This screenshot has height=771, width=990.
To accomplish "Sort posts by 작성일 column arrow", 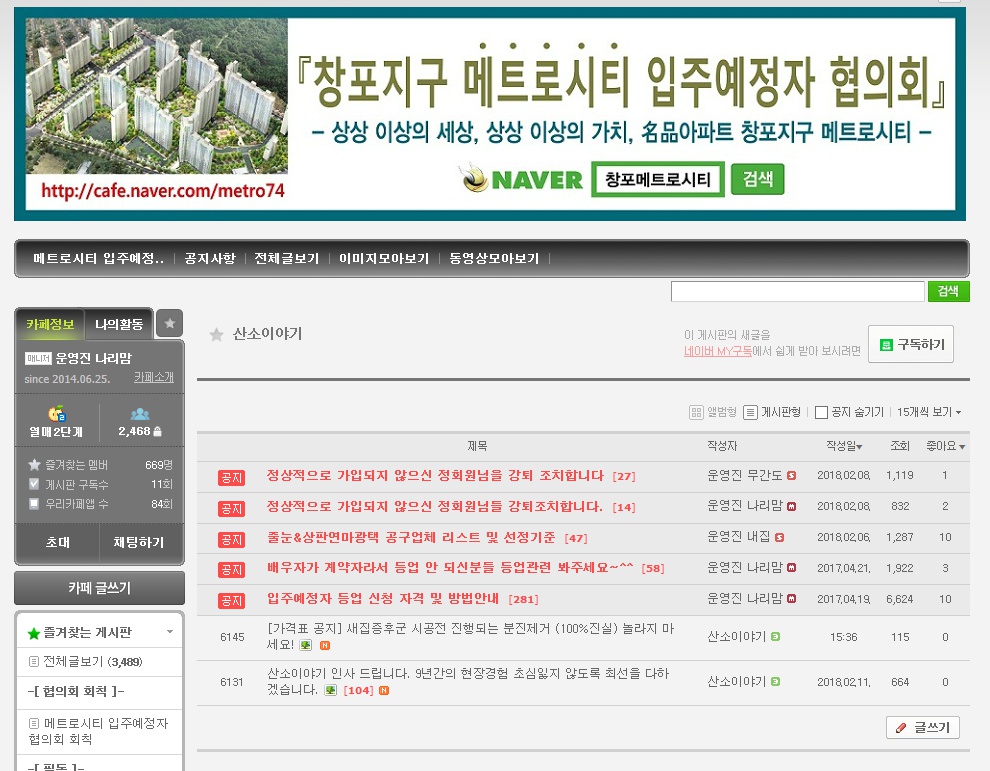I will (x=859, y=447).
